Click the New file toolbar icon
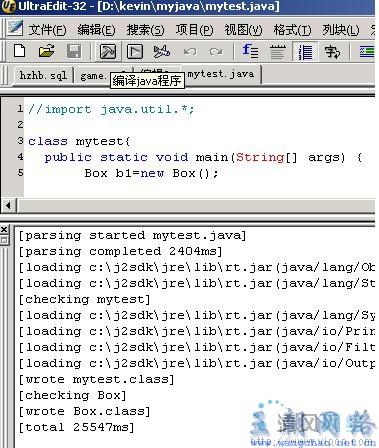 point(20,51)
